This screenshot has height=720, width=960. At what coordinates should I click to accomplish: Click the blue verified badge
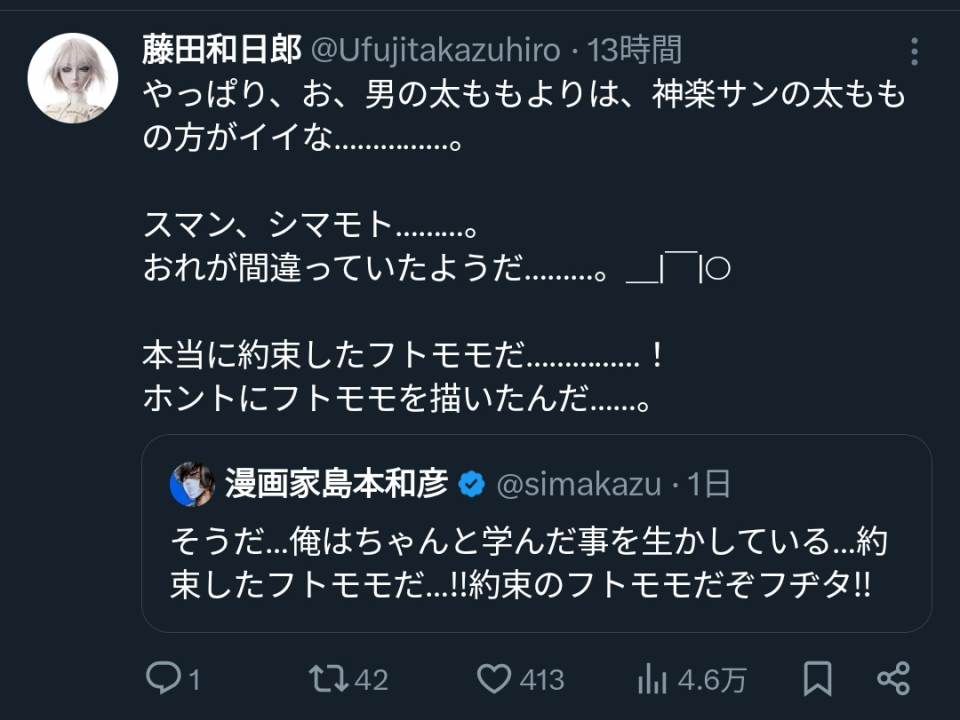tap(472, 485)
